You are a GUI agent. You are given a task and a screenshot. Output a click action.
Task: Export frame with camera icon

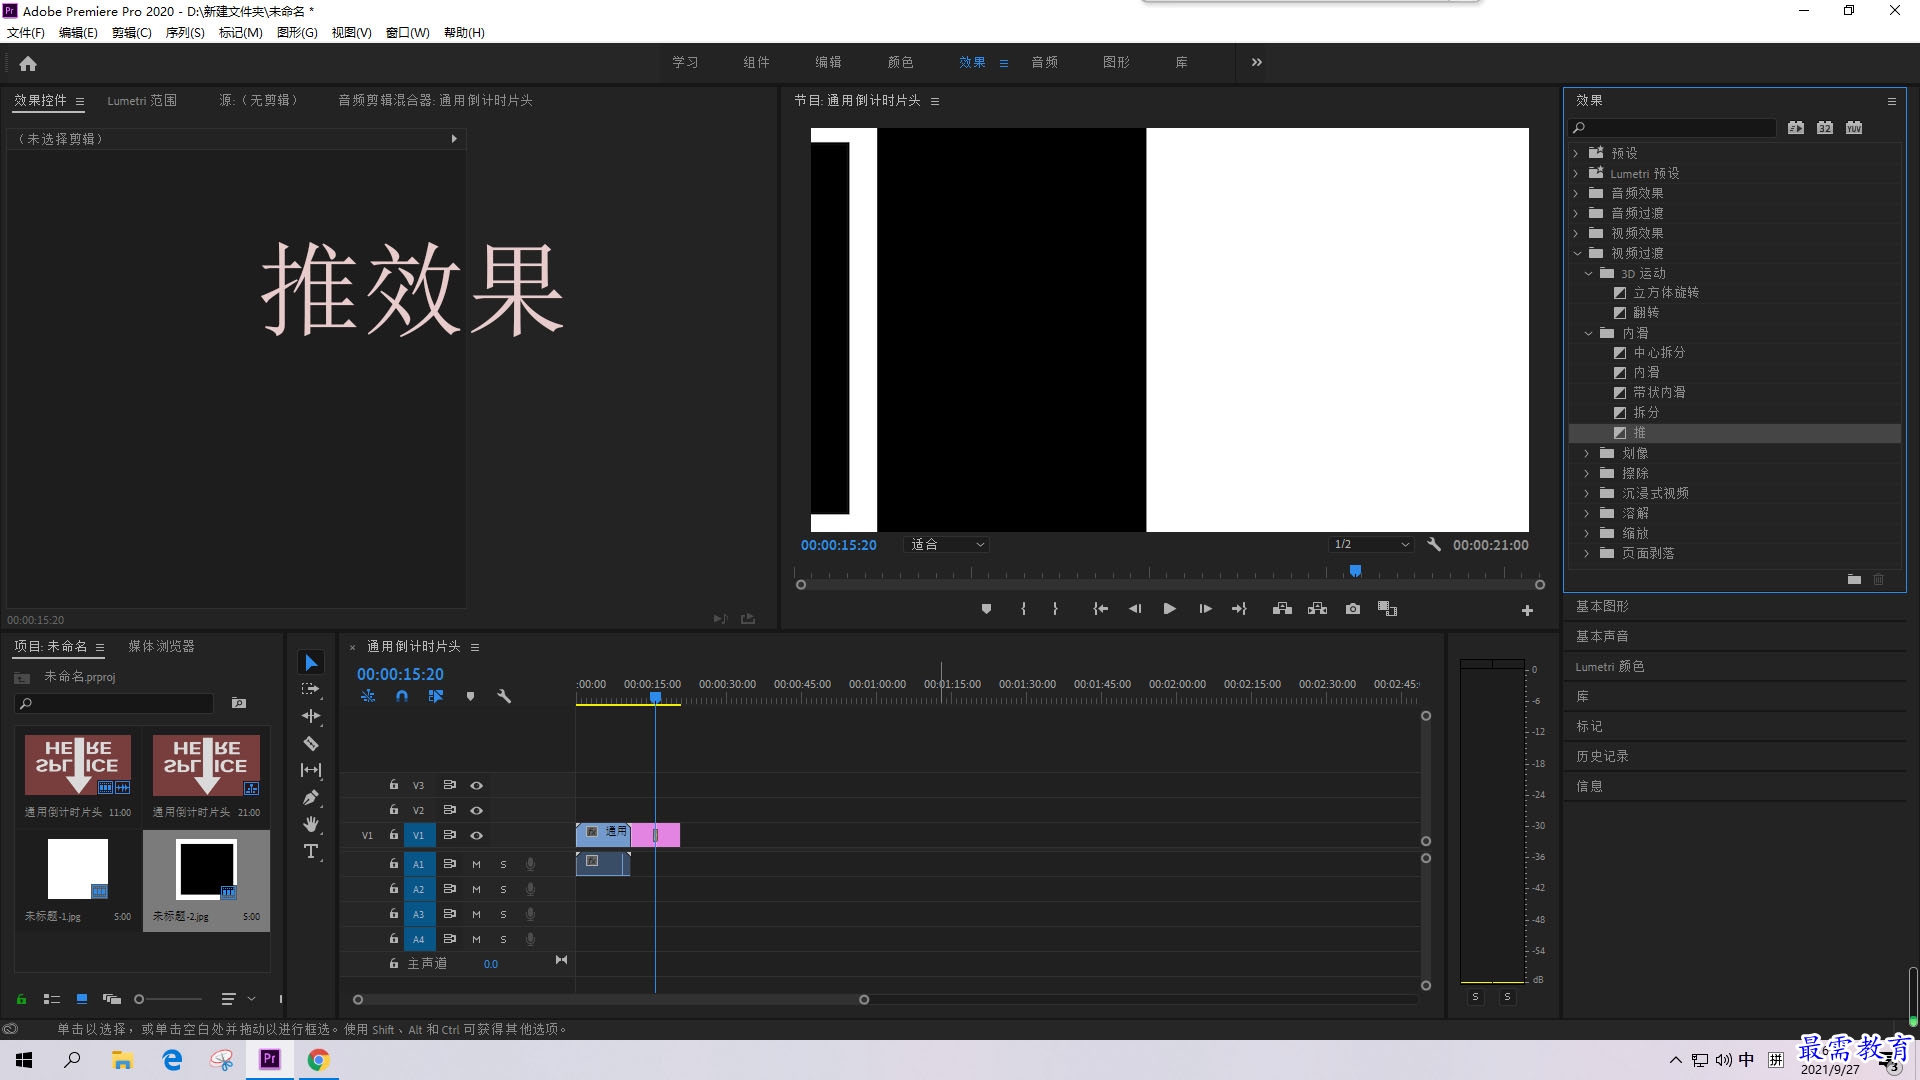(1353, 609)
